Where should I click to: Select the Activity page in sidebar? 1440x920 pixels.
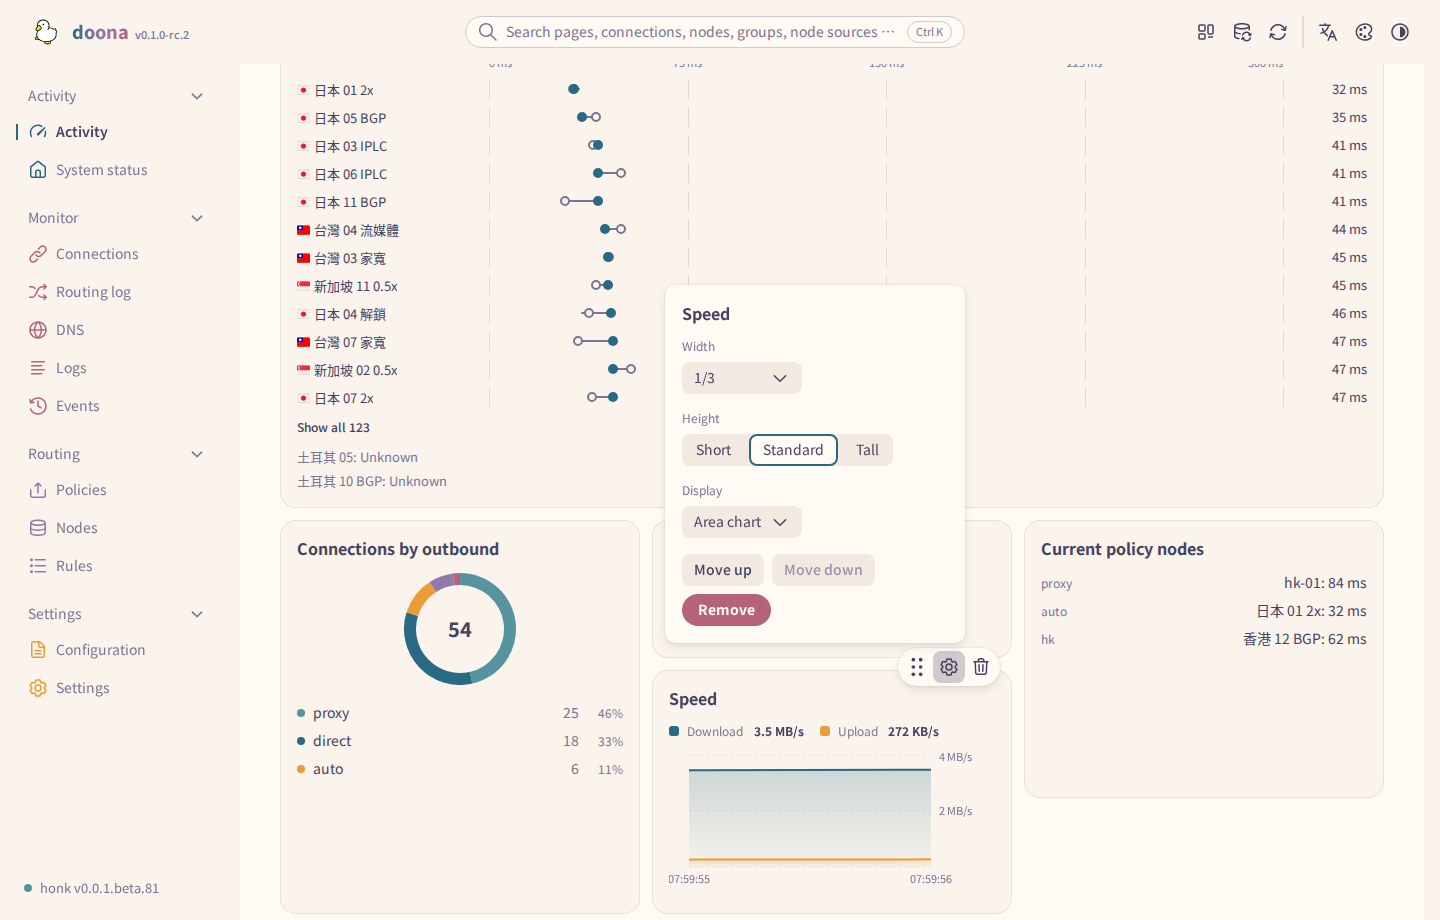pyautogui.click(x=81, y=132)
